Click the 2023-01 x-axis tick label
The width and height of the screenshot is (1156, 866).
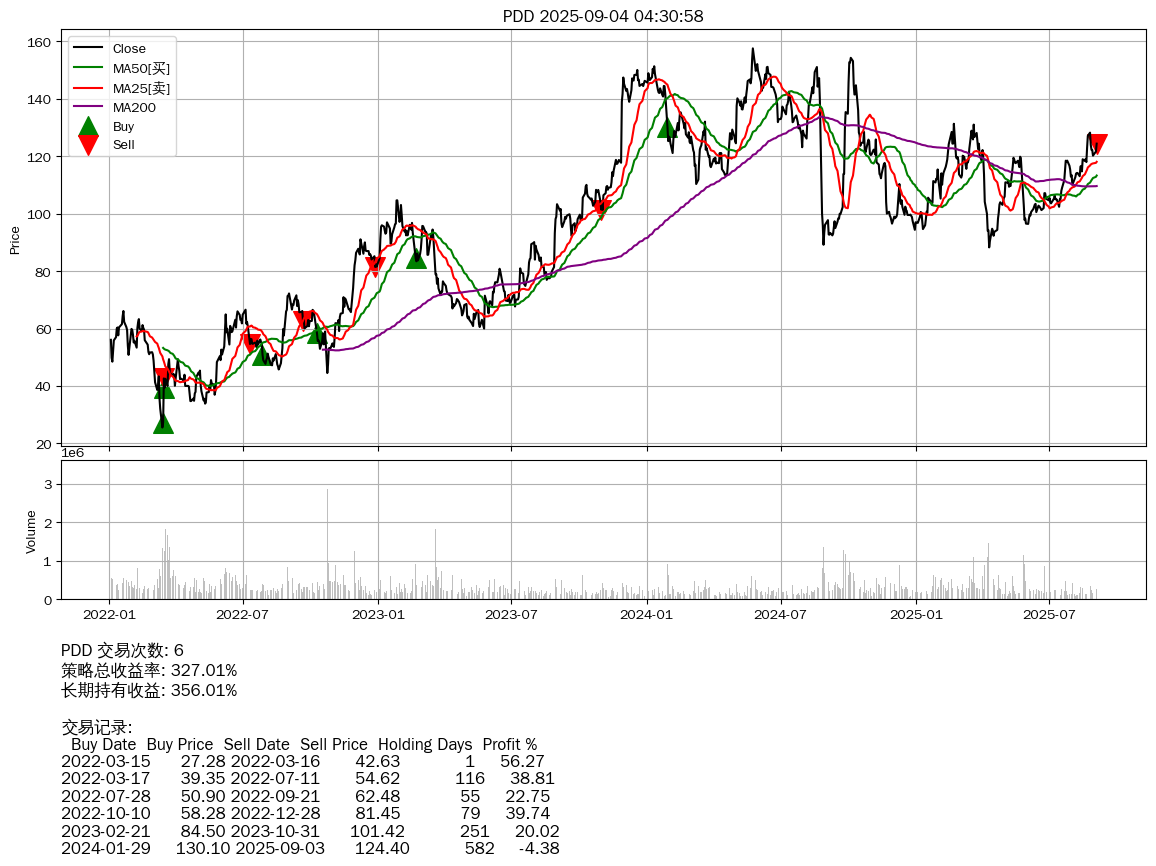[378, 613]
